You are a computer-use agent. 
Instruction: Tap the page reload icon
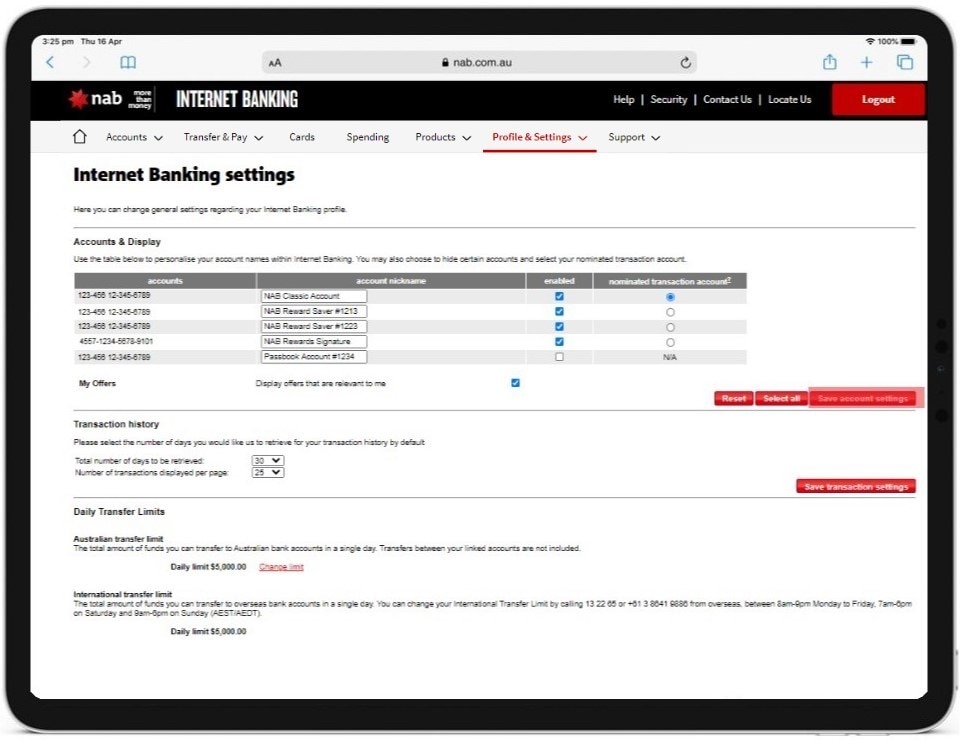tap(685, 62)
